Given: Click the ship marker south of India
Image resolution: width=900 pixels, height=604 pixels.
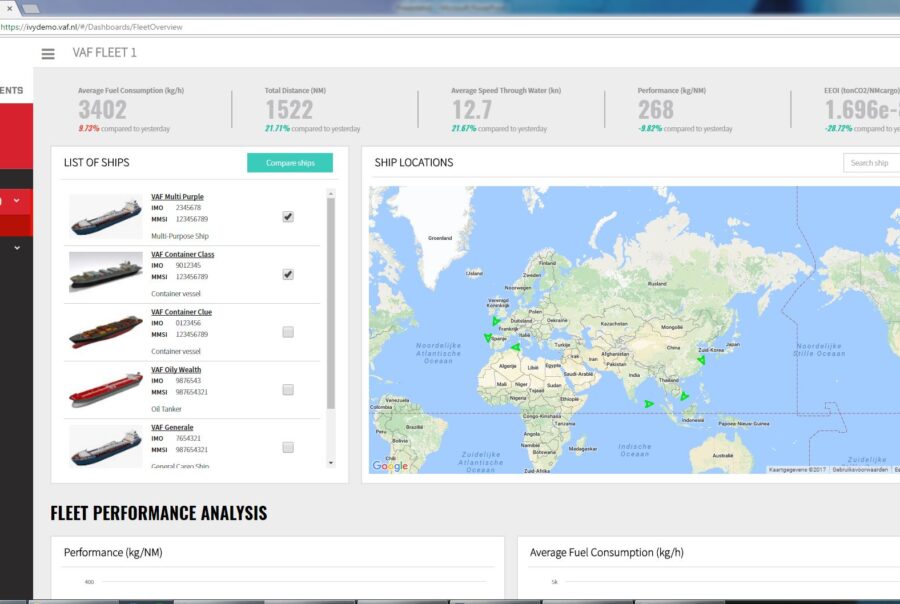Looking at the screenshot, I should tap(649, 404).
